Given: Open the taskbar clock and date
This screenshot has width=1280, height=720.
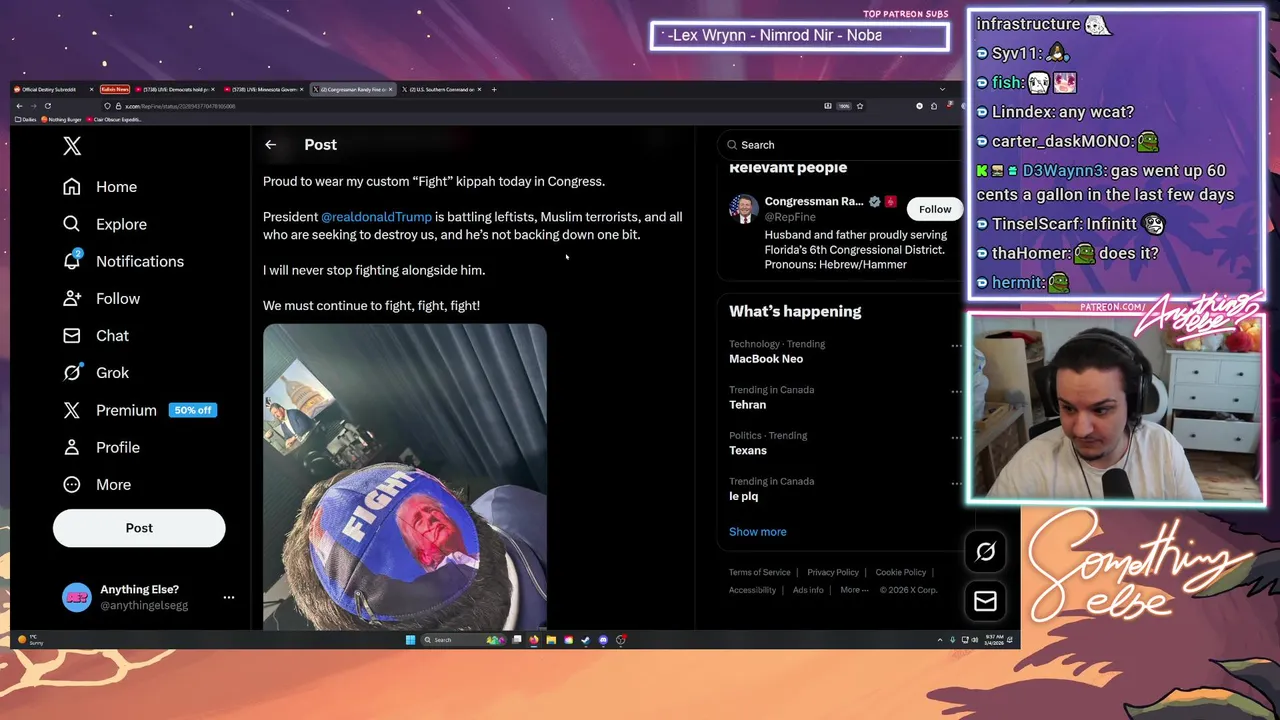Looking at the screenshot, I should click(994, 640).
